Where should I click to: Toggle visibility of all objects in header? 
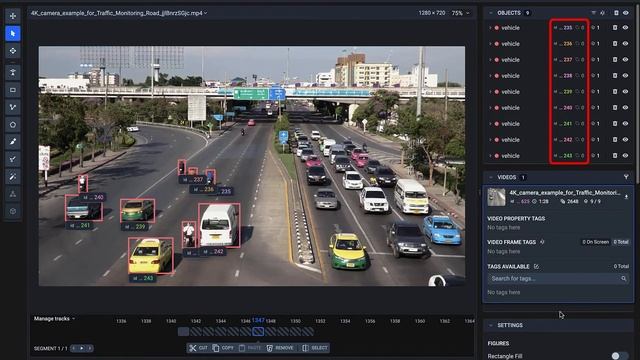(626, 13)
